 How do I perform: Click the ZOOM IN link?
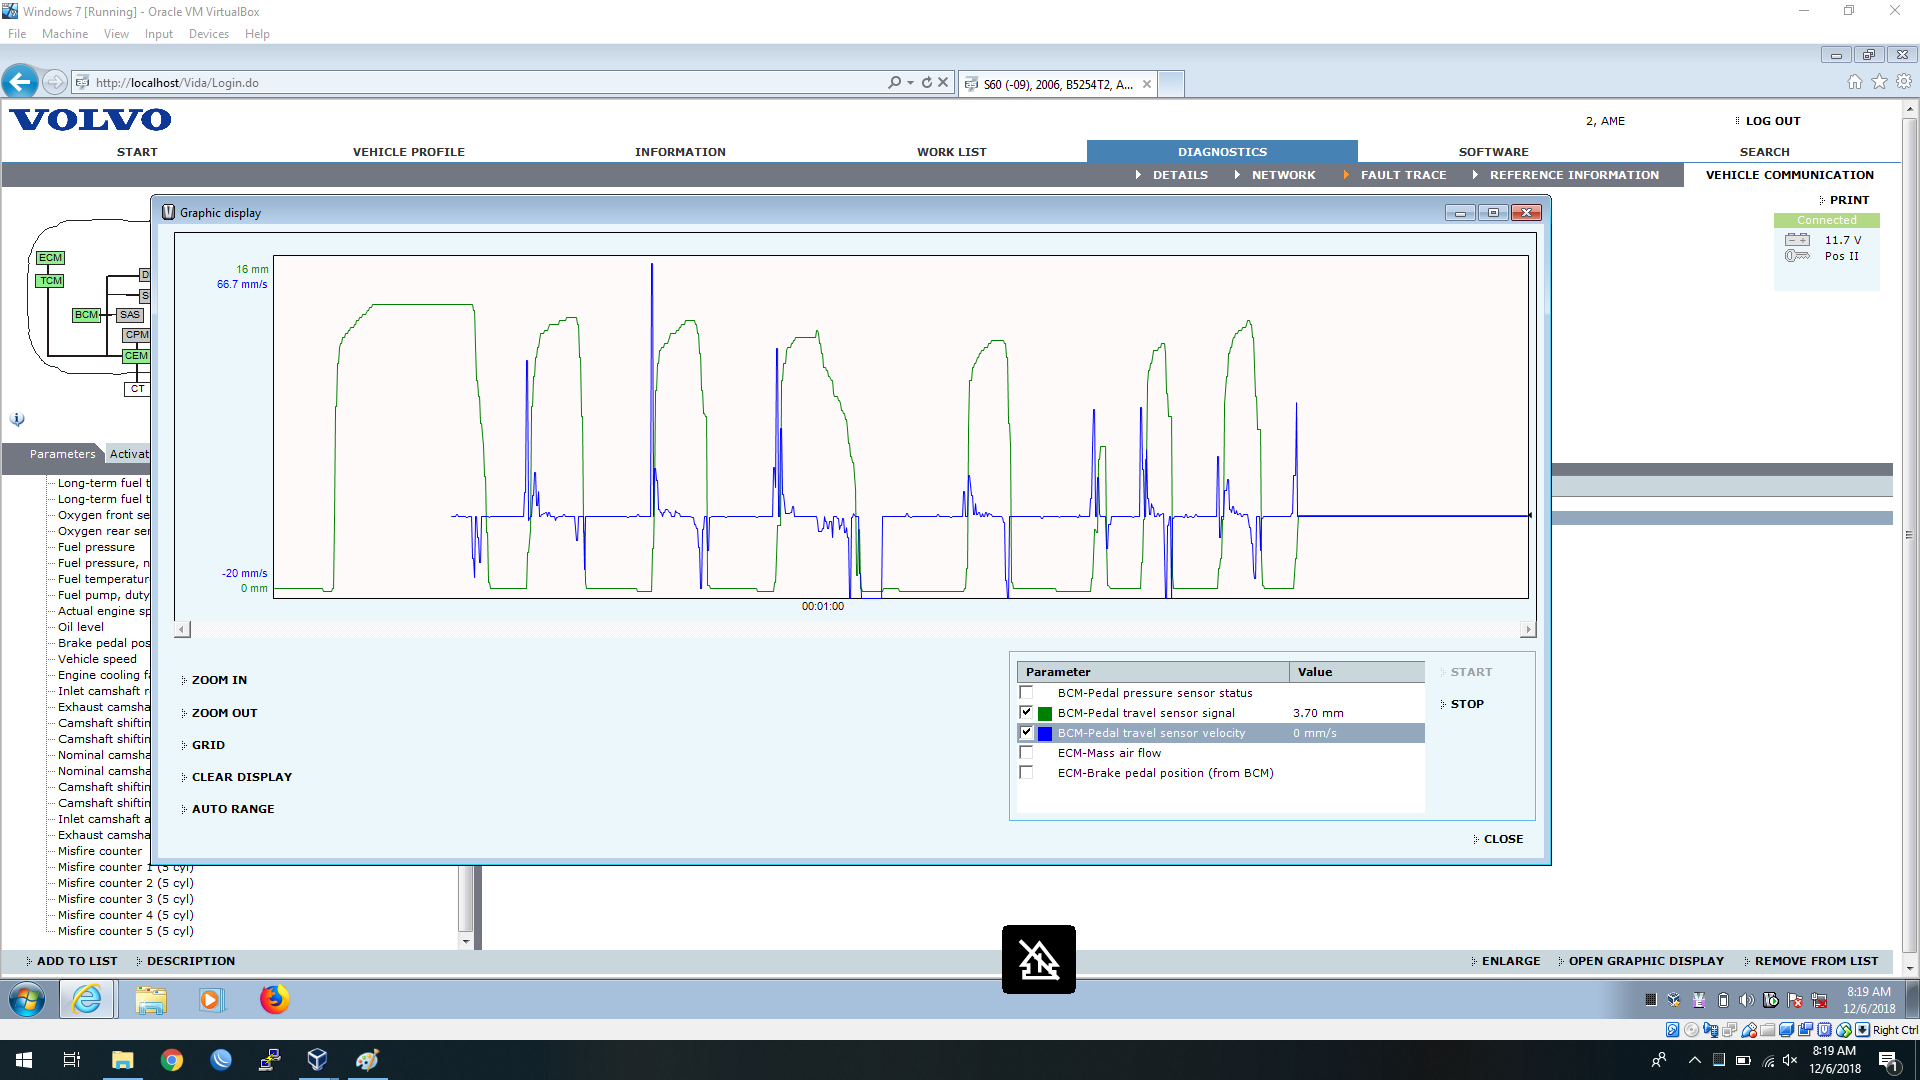tap(219, 680)
